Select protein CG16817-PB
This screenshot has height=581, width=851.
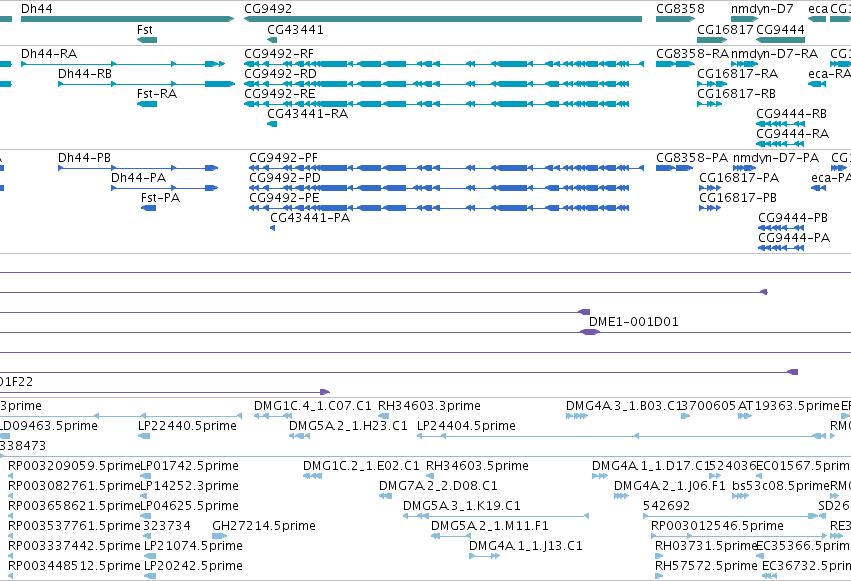click(x=710, y=208)
